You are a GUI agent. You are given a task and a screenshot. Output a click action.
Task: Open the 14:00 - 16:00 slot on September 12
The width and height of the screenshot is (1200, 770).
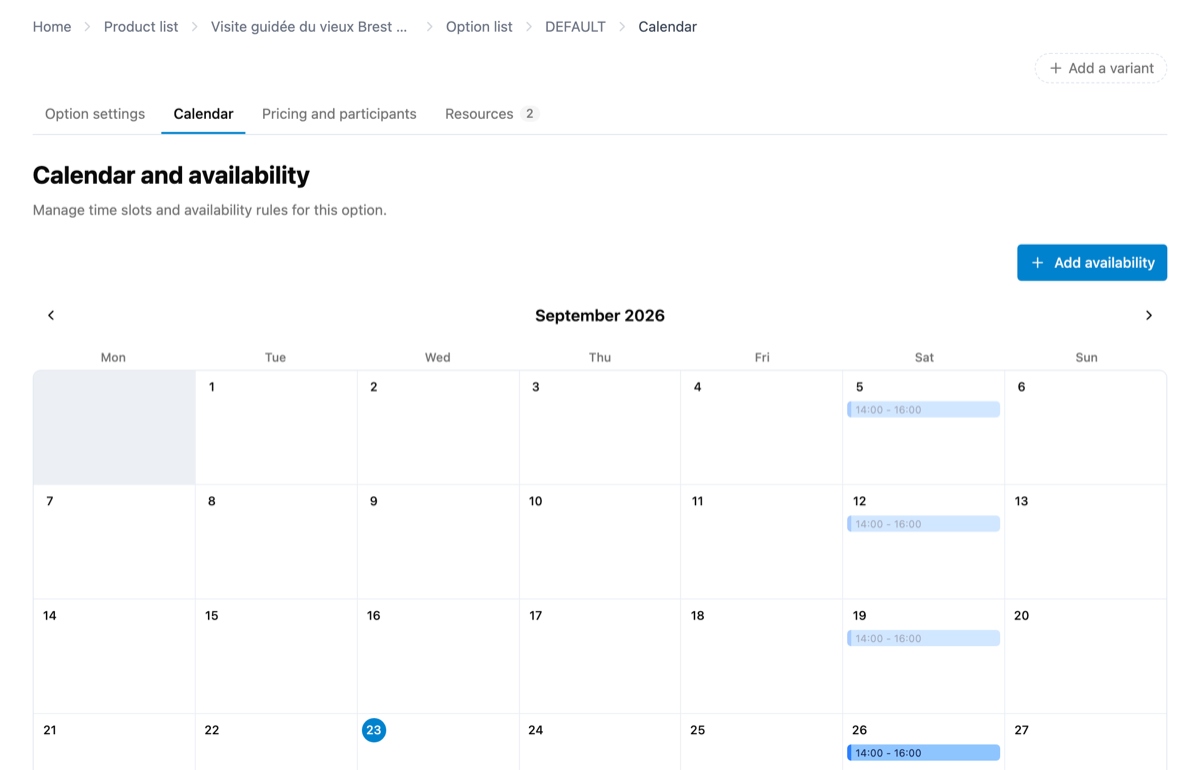[x=923, y=524]
